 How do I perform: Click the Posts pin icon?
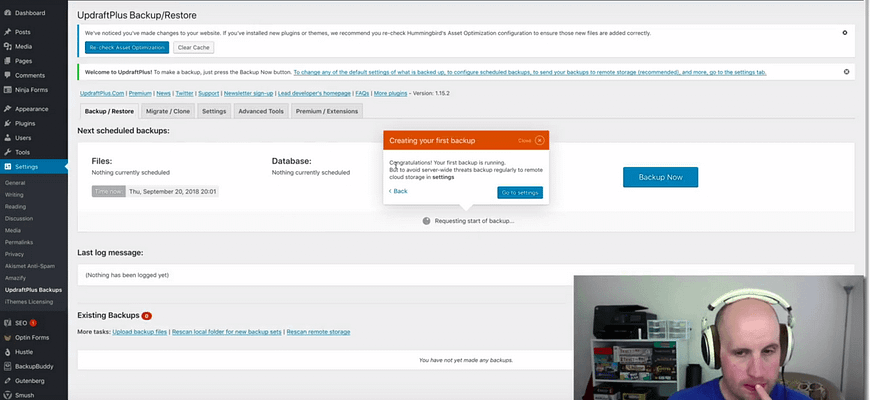coord(7,32)
